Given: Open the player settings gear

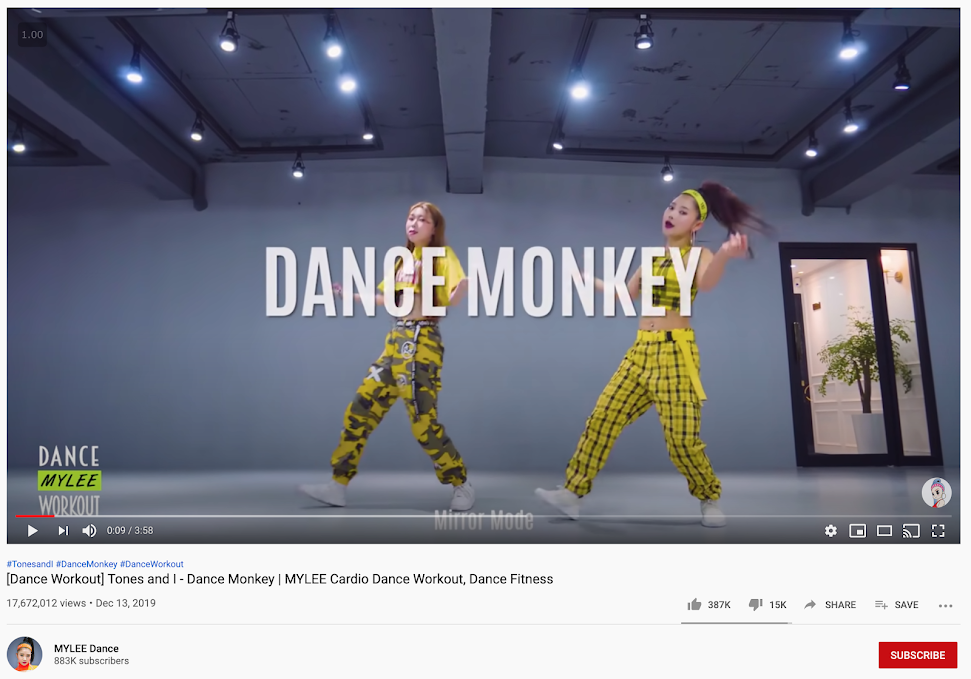Looking at the screenshot, I should tap(830, 530).
